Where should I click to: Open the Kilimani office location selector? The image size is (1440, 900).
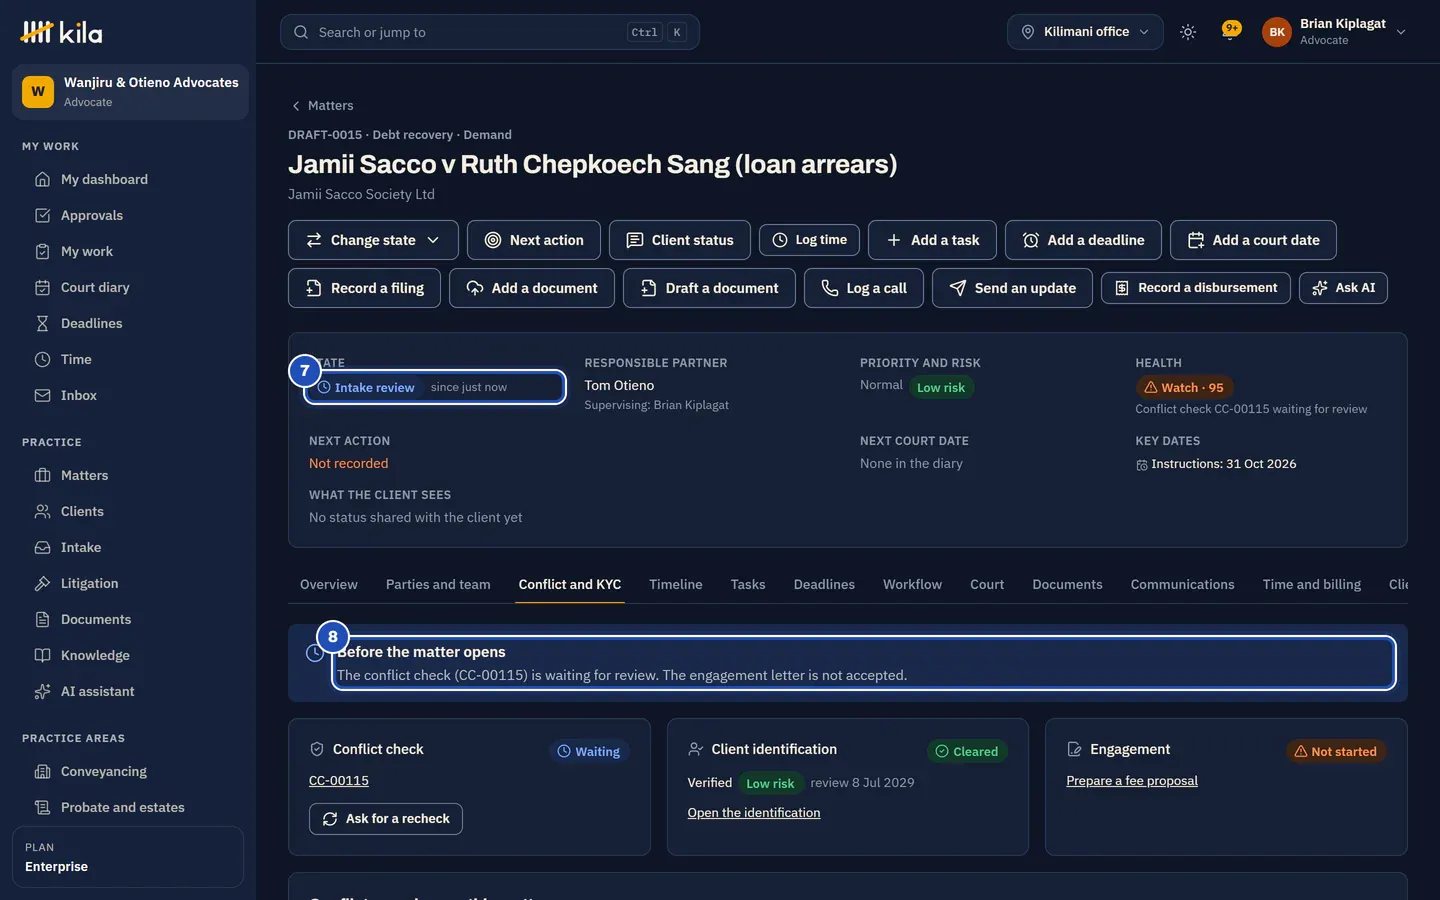[x=1085, y=32]
